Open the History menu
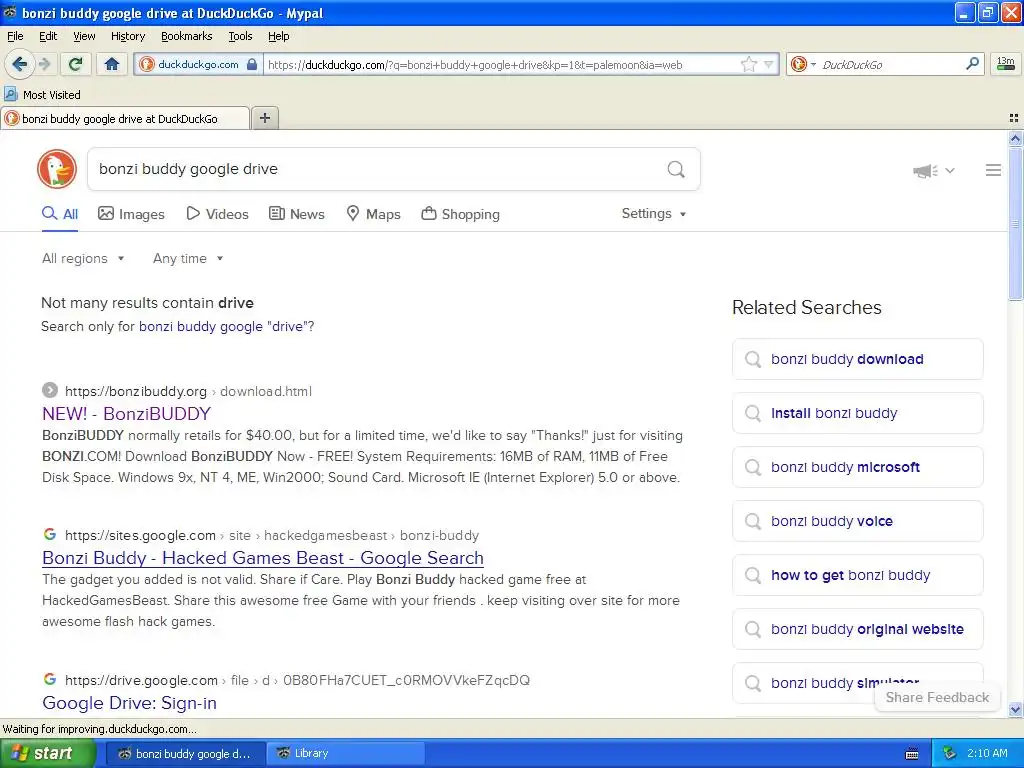The height and width of the screenshot is (768, 1024). coord(127,36)
